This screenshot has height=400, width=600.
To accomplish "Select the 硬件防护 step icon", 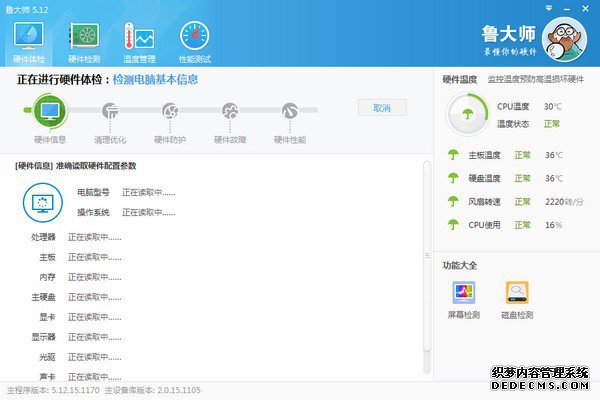I will (x=170, y=111).
